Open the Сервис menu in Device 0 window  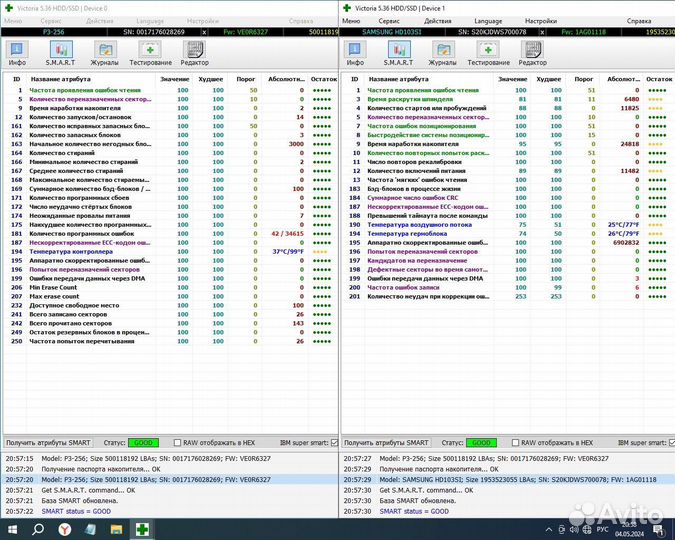coord(50,20)
